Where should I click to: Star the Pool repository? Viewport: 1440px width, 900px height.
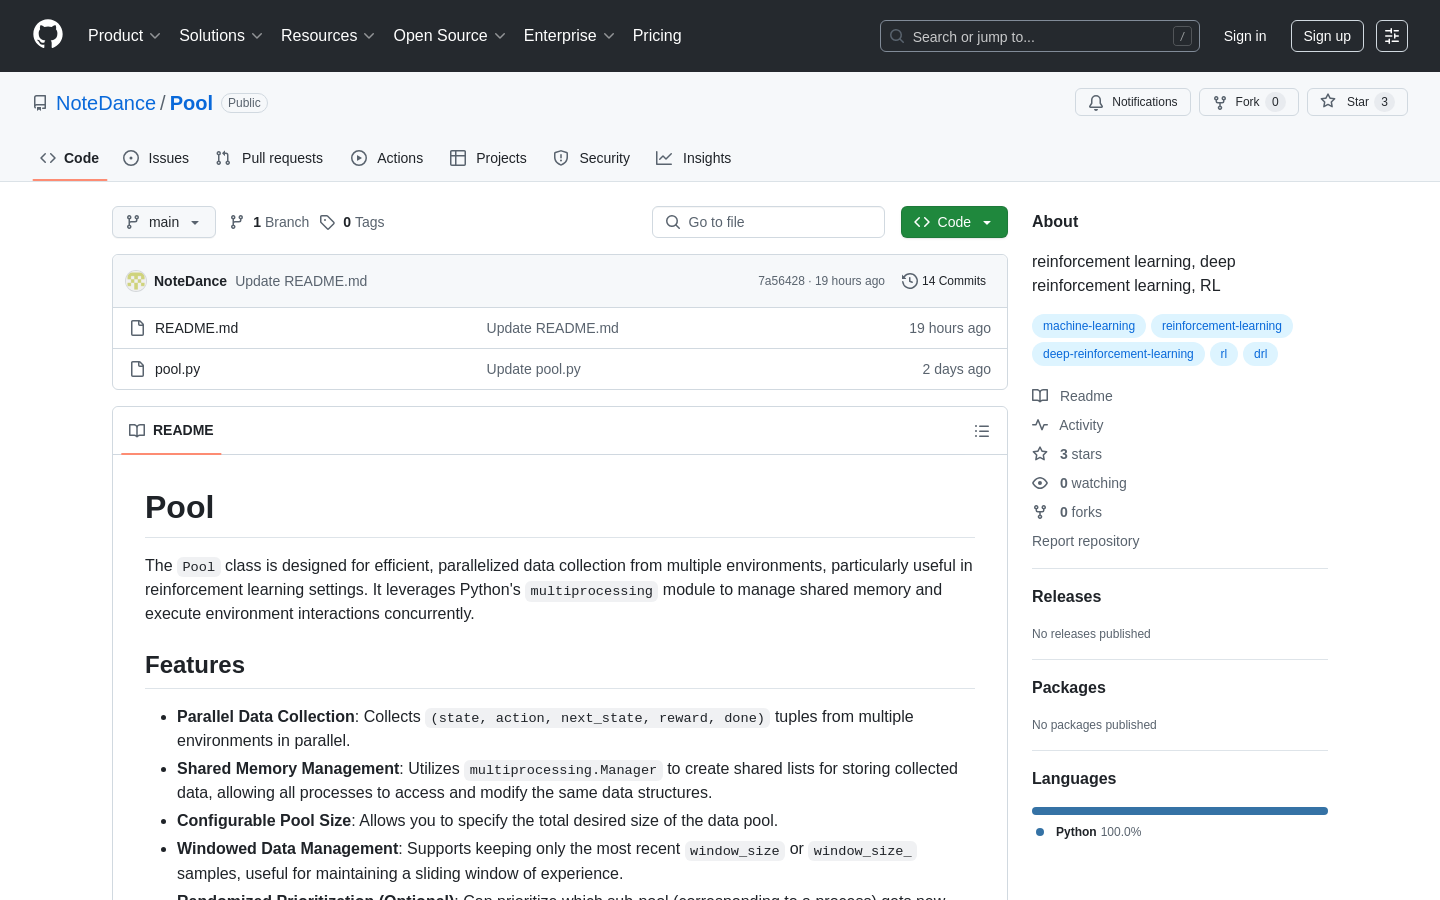pyautogui.click(x=1357, y=102)
